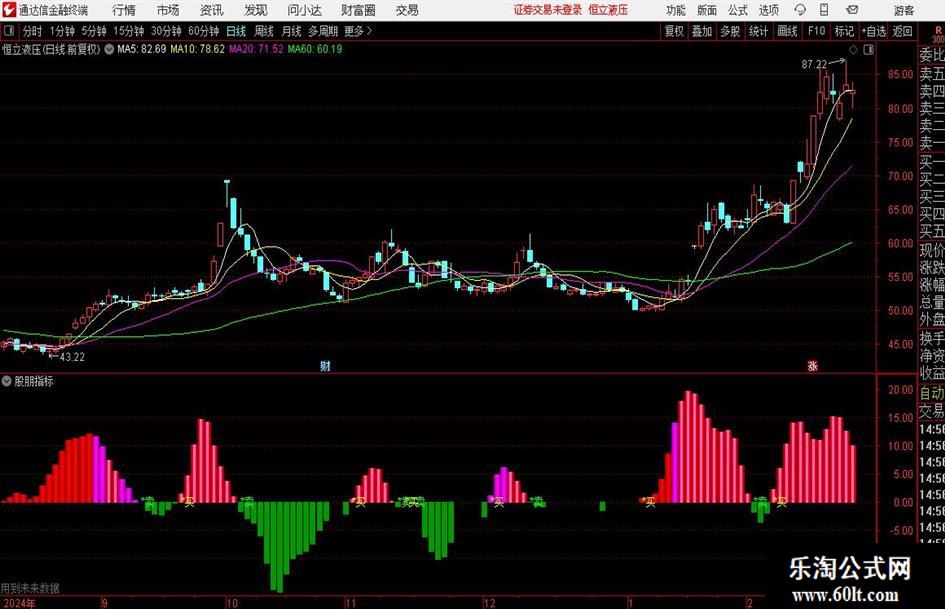Open the customer service headset icon
The width and height of the screenshot is (945, 609).
[x=800, y=10]
